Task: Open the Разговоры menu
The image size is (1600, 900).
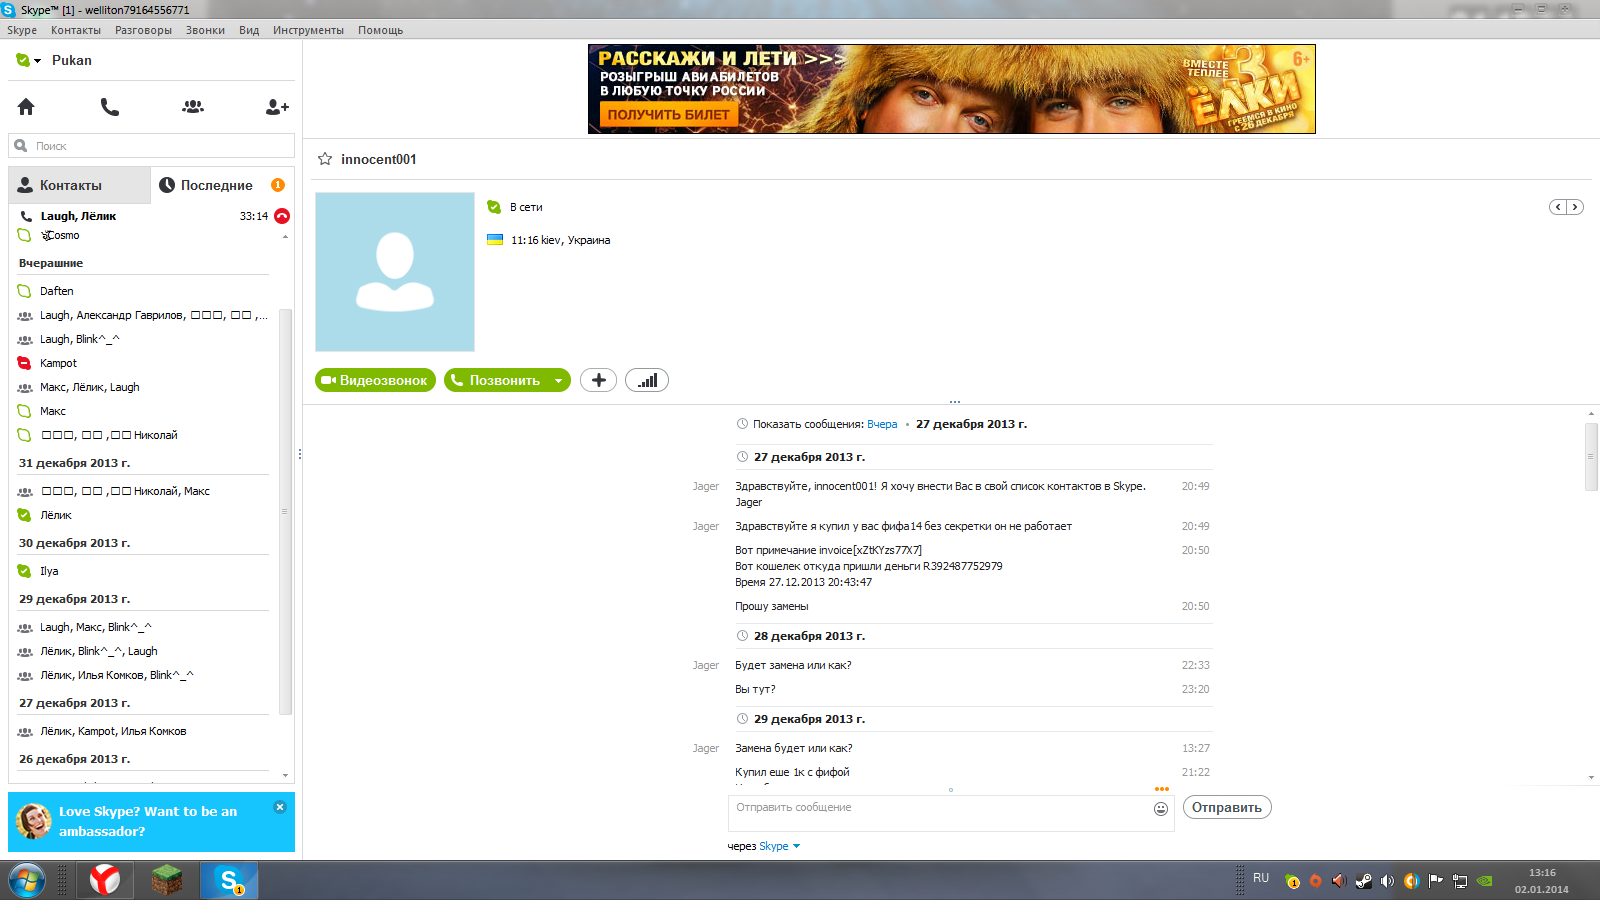Action: coord(143,30)
